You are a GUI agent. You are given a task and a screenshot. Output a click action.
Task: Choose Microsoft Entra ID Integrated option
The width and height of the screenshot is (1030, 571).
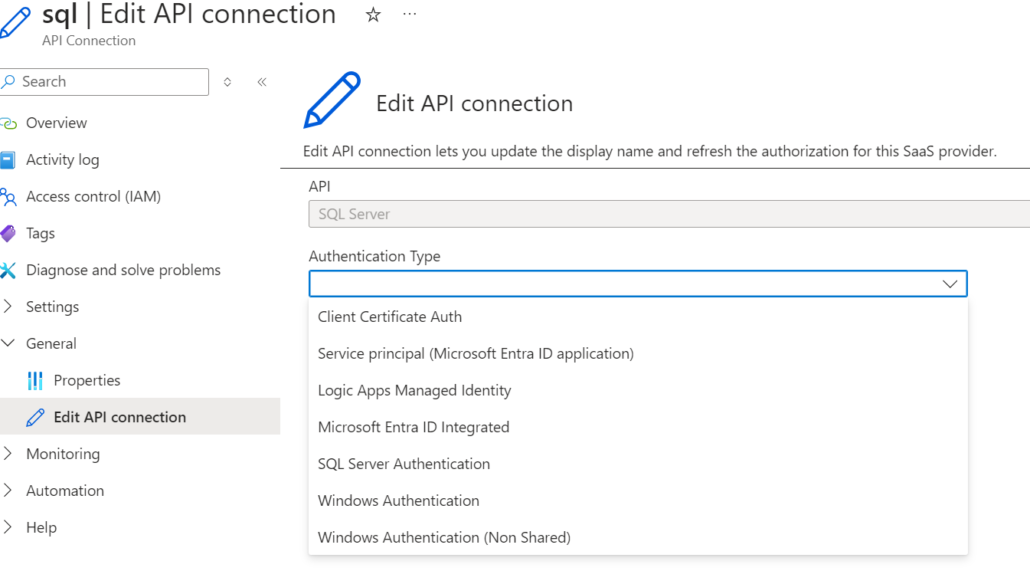tap(638, 427)
